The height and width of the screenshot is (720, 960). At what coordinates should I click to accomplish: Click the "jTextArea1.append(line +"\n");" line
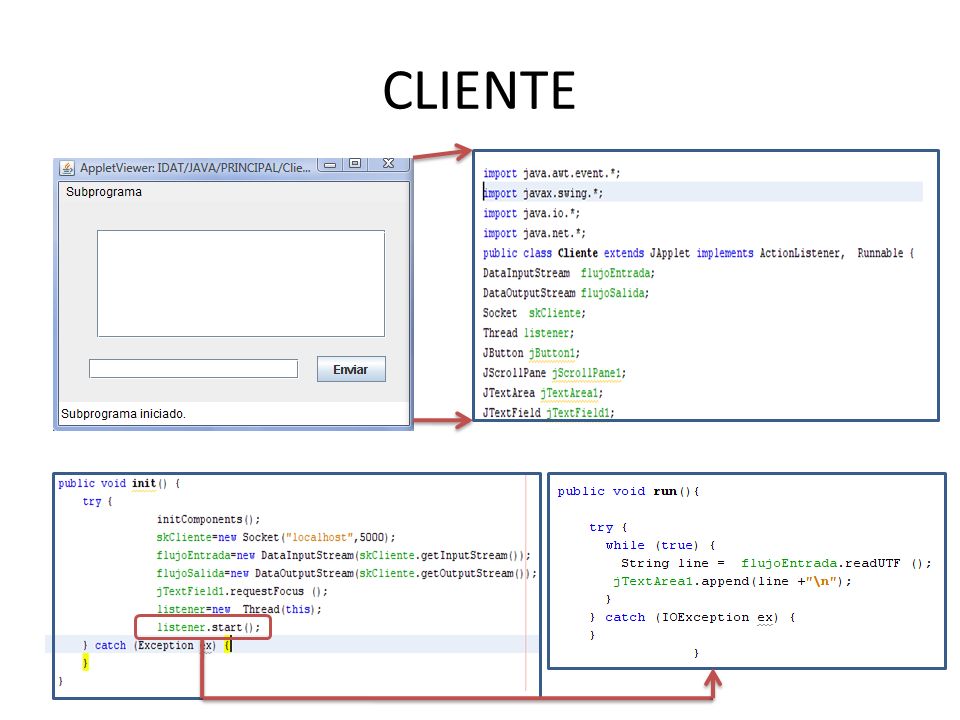click(x=732, y=581)
